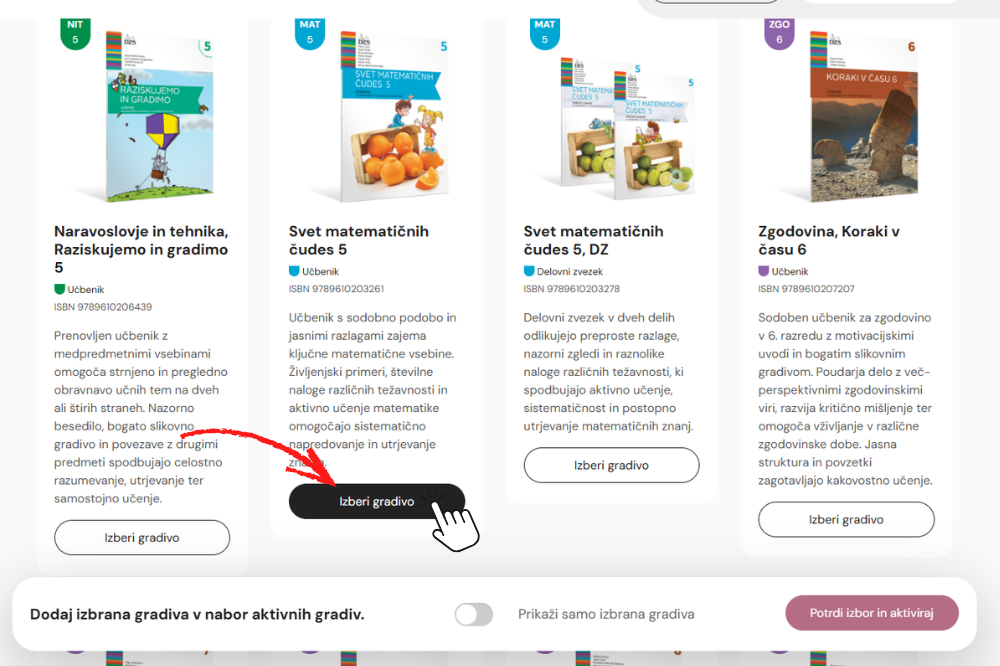Select Izberi gradivo for Zgodovina Koraki v času
Screen dimensions: 1000x666
click(x=846, y=519)
